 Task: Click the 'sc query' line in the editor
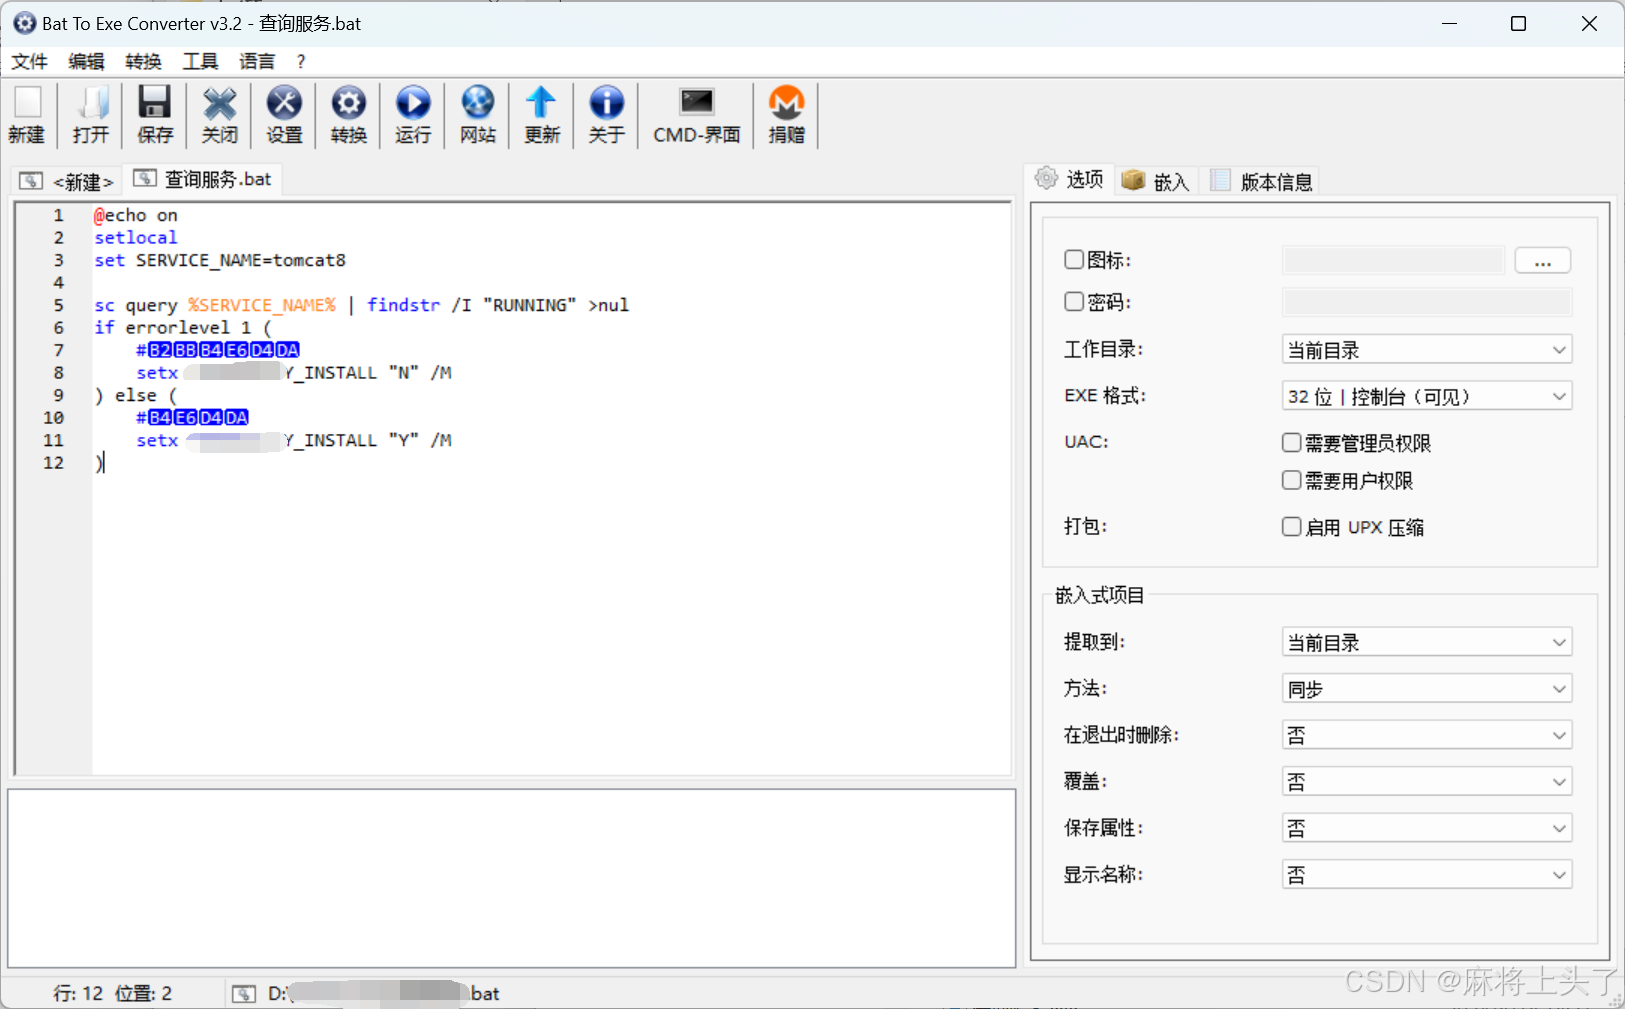coord(361,305)
